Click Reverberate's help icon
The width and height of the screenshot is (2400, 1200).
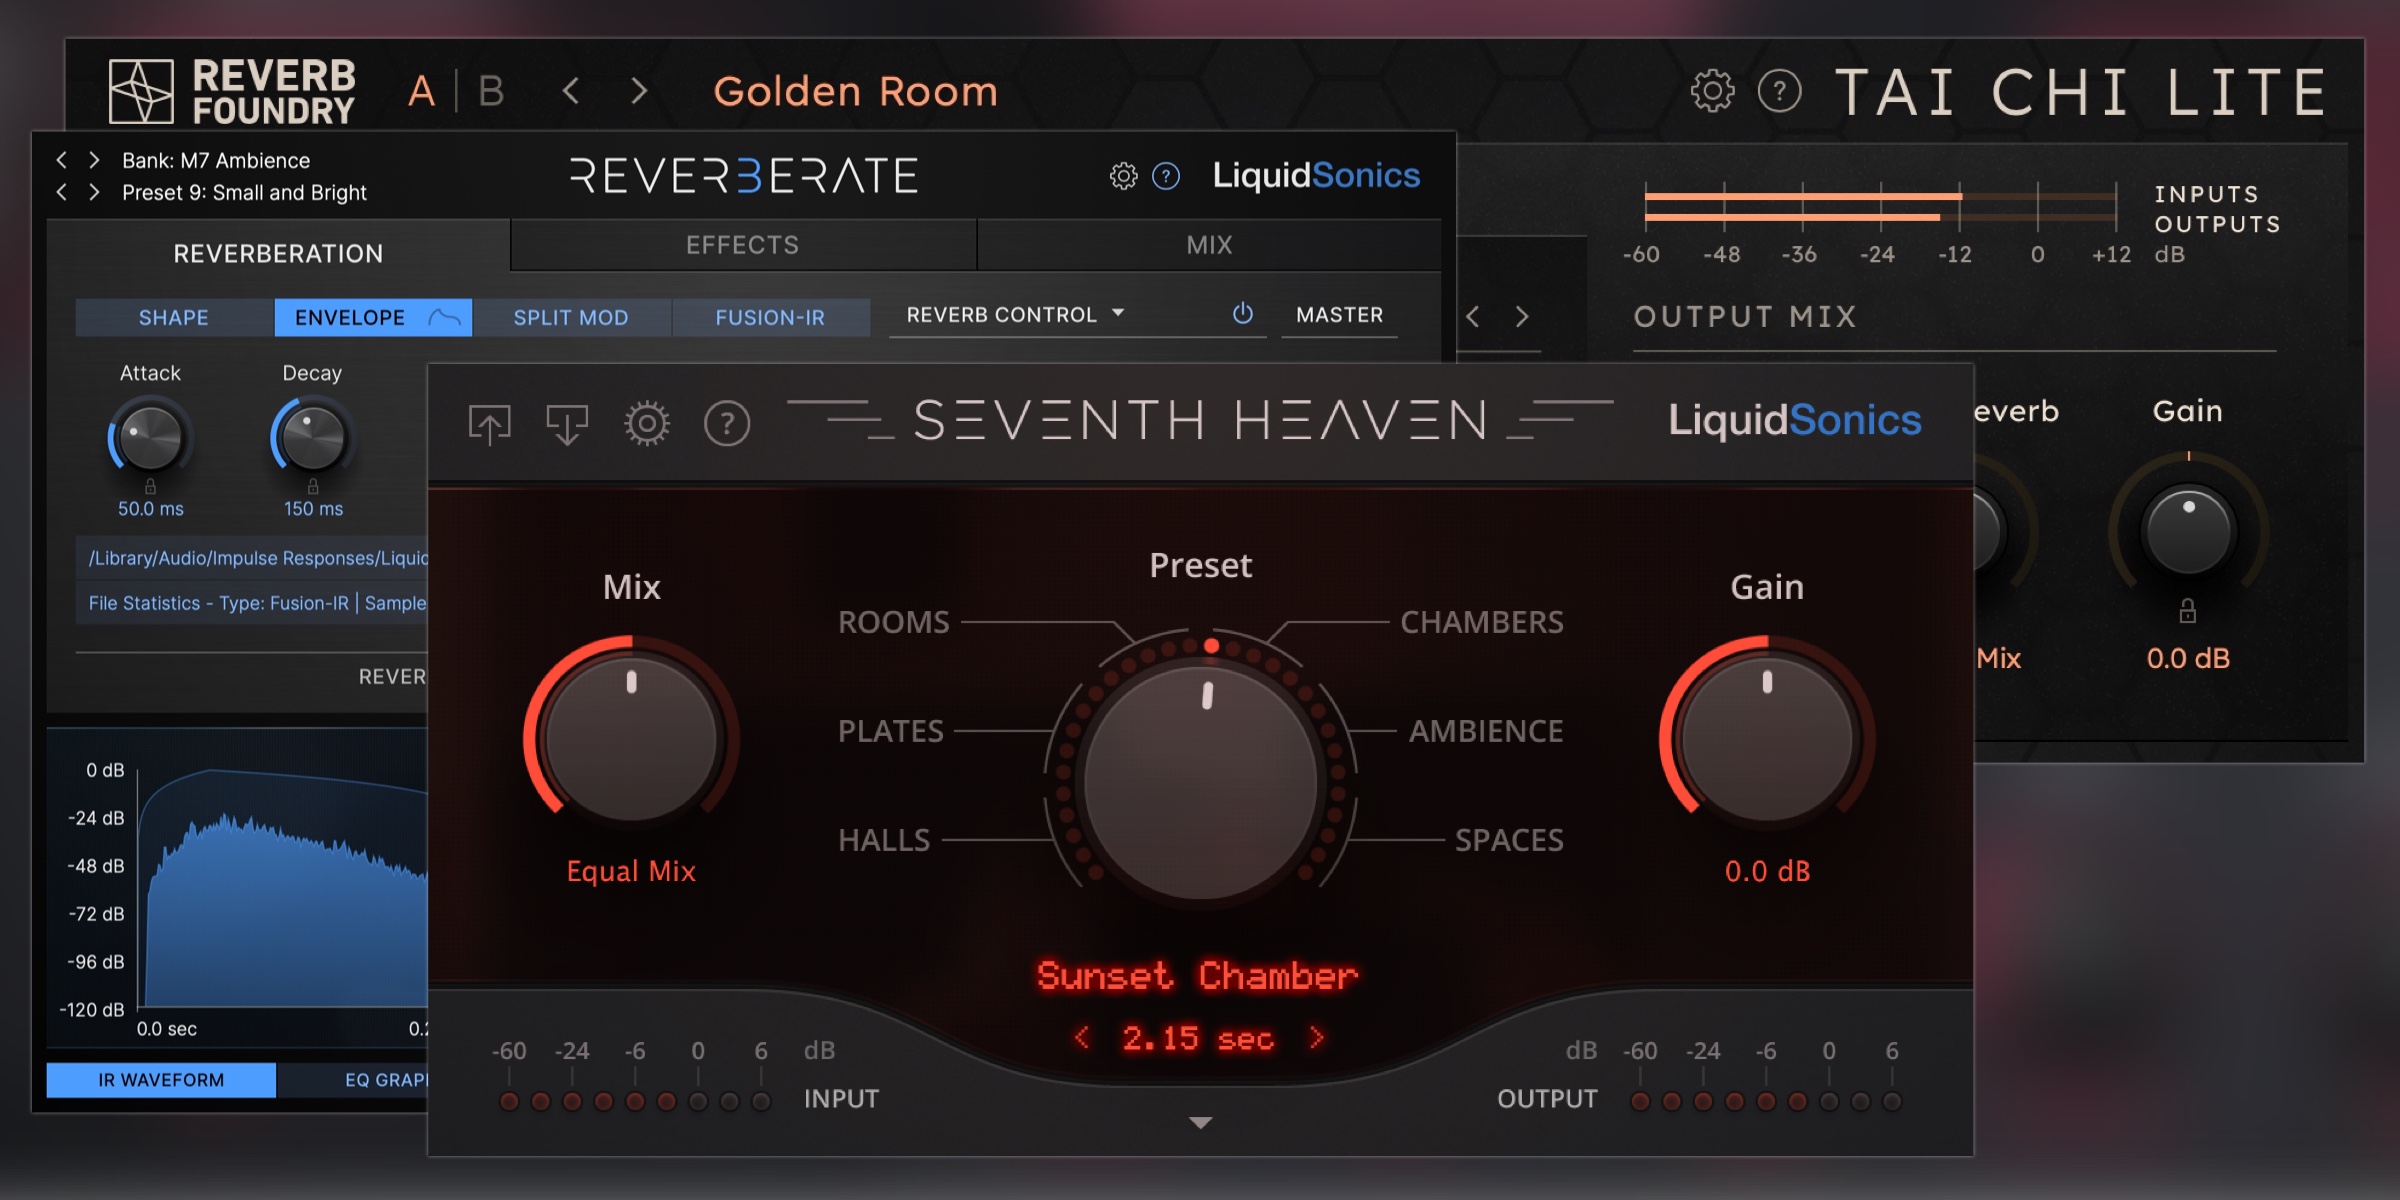click(1166, 176)
